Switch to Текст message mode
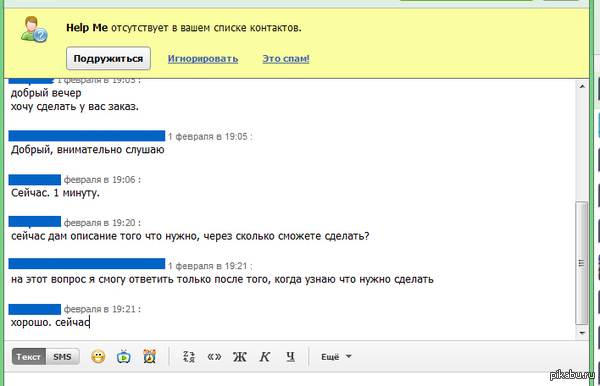The width and height of the screenshot is (600, 386). (29, 357)
